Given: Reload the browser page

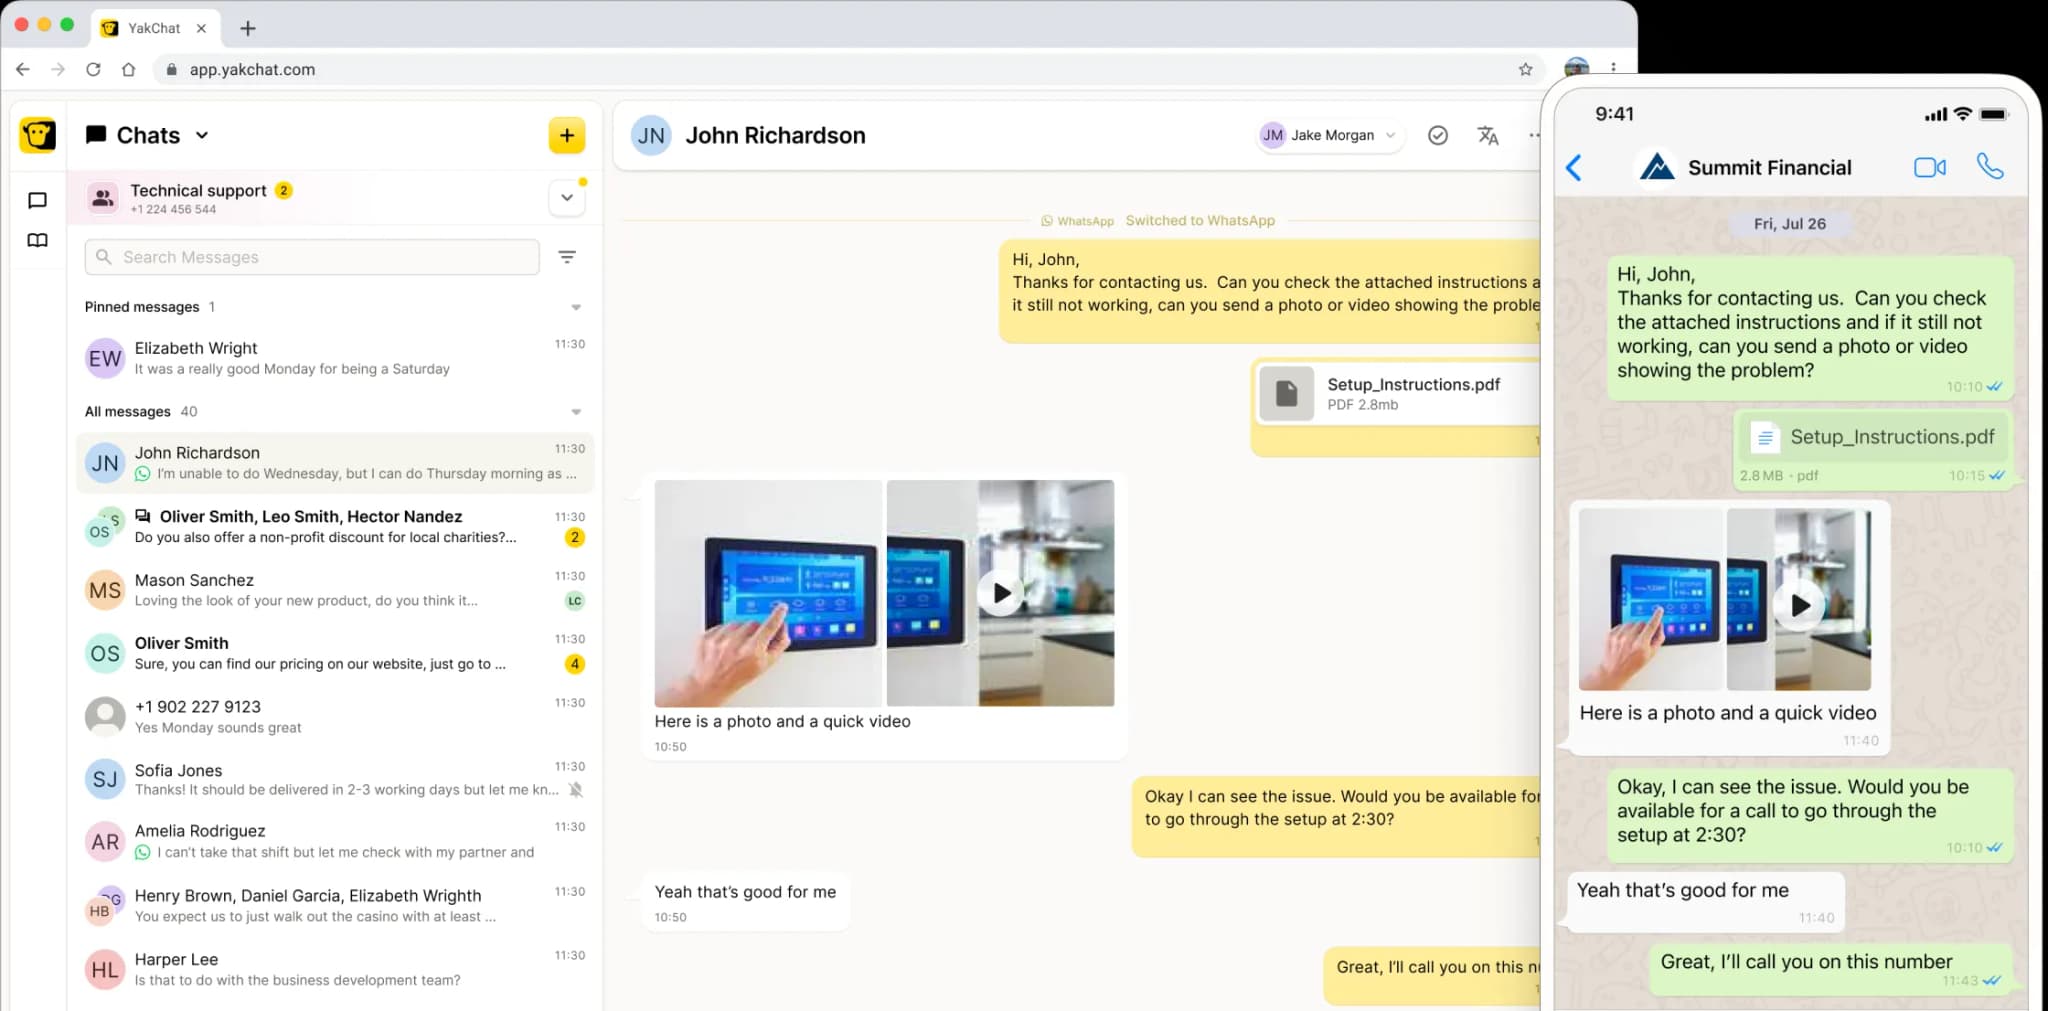Looking at the screenshot, I should pyautogui.click(x=93, y=69).
